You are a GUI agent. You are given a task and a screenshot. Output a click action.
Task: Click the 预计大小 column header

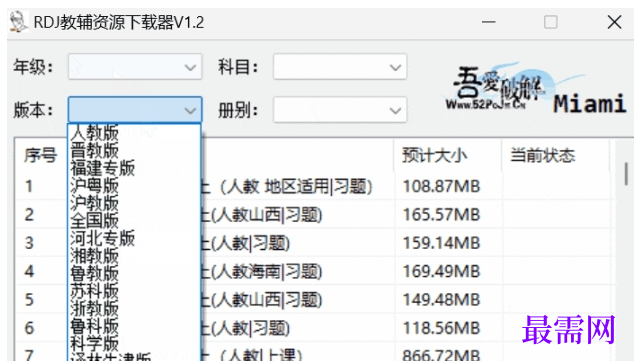(x=448, y=155)
